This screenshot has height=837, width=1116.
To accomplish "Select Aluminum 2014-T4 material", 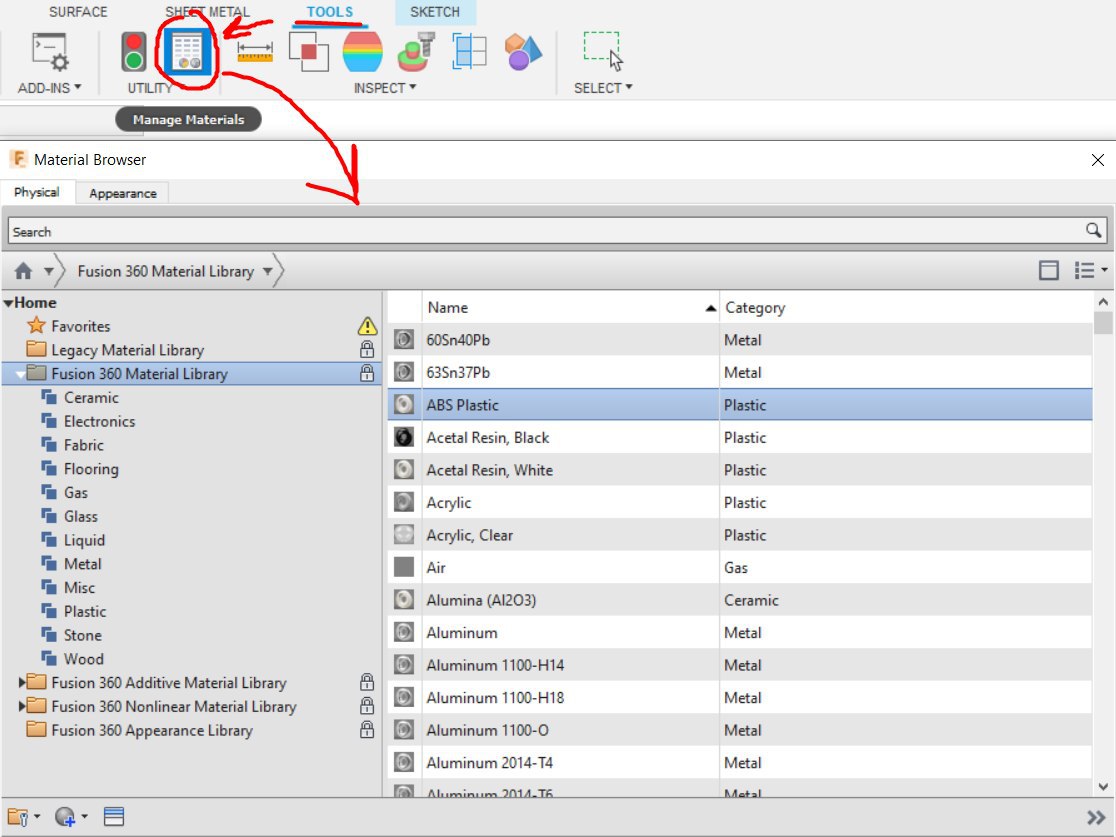I will [x=489, y=763].
